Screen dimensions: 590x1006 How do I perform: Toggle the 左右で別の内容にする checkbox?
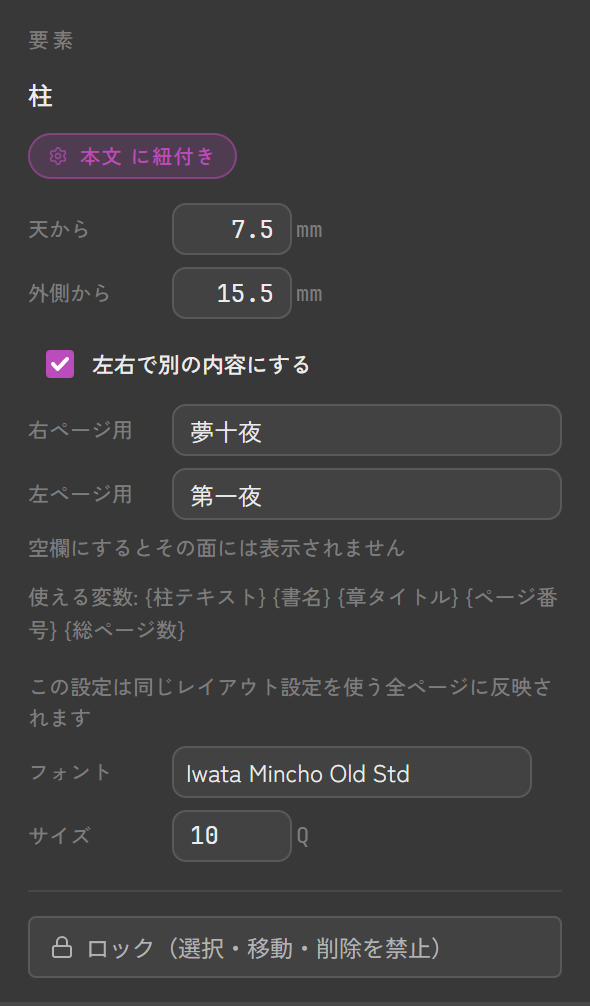click(x=60, y=364)
